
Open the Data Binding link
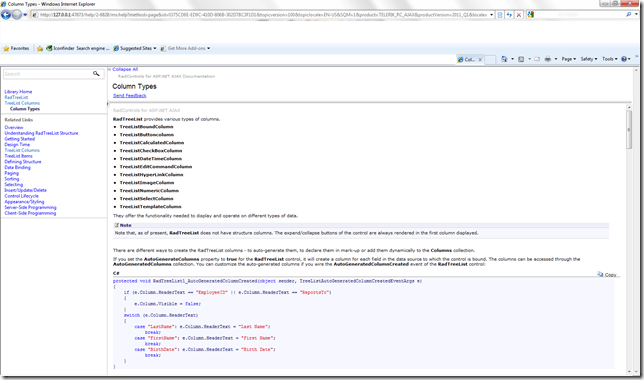[x=17, y=168]
